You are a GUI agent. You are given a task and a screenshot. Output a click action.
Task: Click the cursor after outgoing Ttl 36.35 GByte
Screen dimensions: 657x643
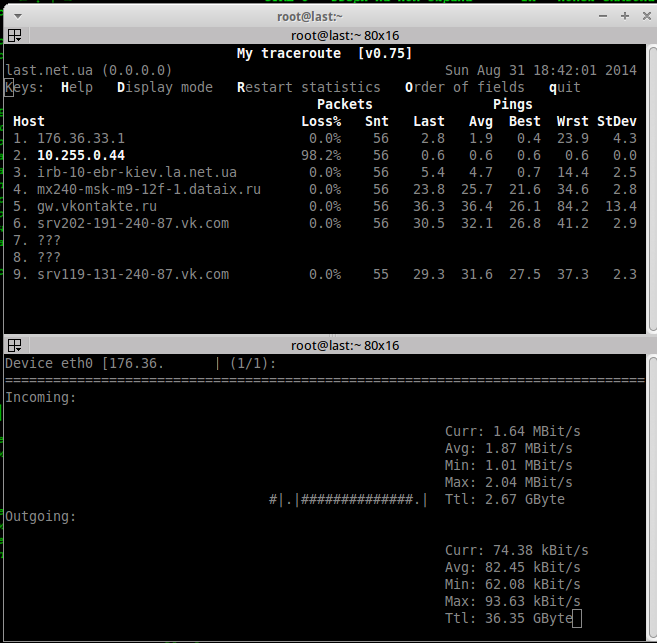[577, 619]
